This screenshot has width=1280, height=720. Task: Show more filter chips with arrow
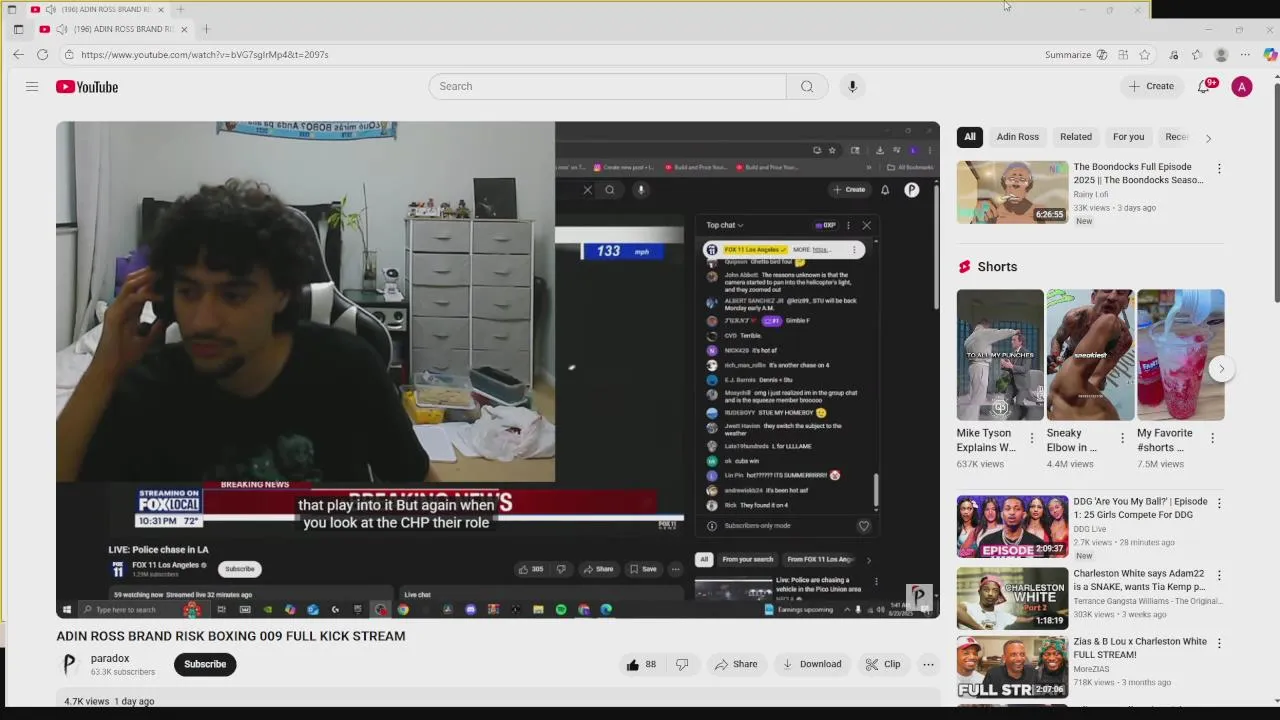pos(1208,138)
